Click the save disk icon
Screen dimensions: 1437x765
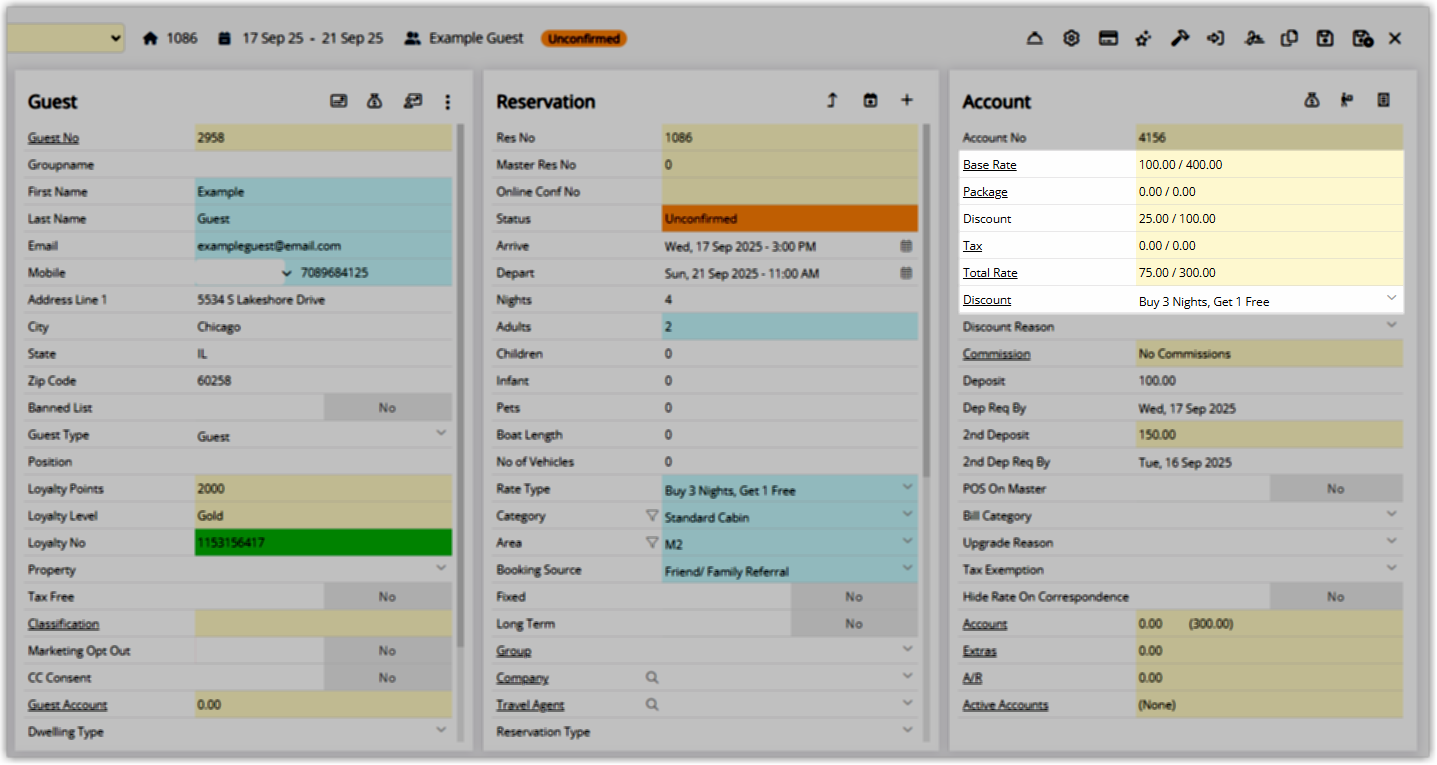[x=1325, y=38]
